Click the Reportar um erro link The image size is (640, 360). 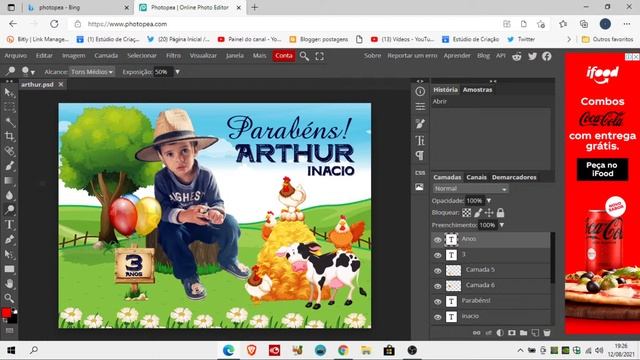pyautogui.click(x=412, y=56)
